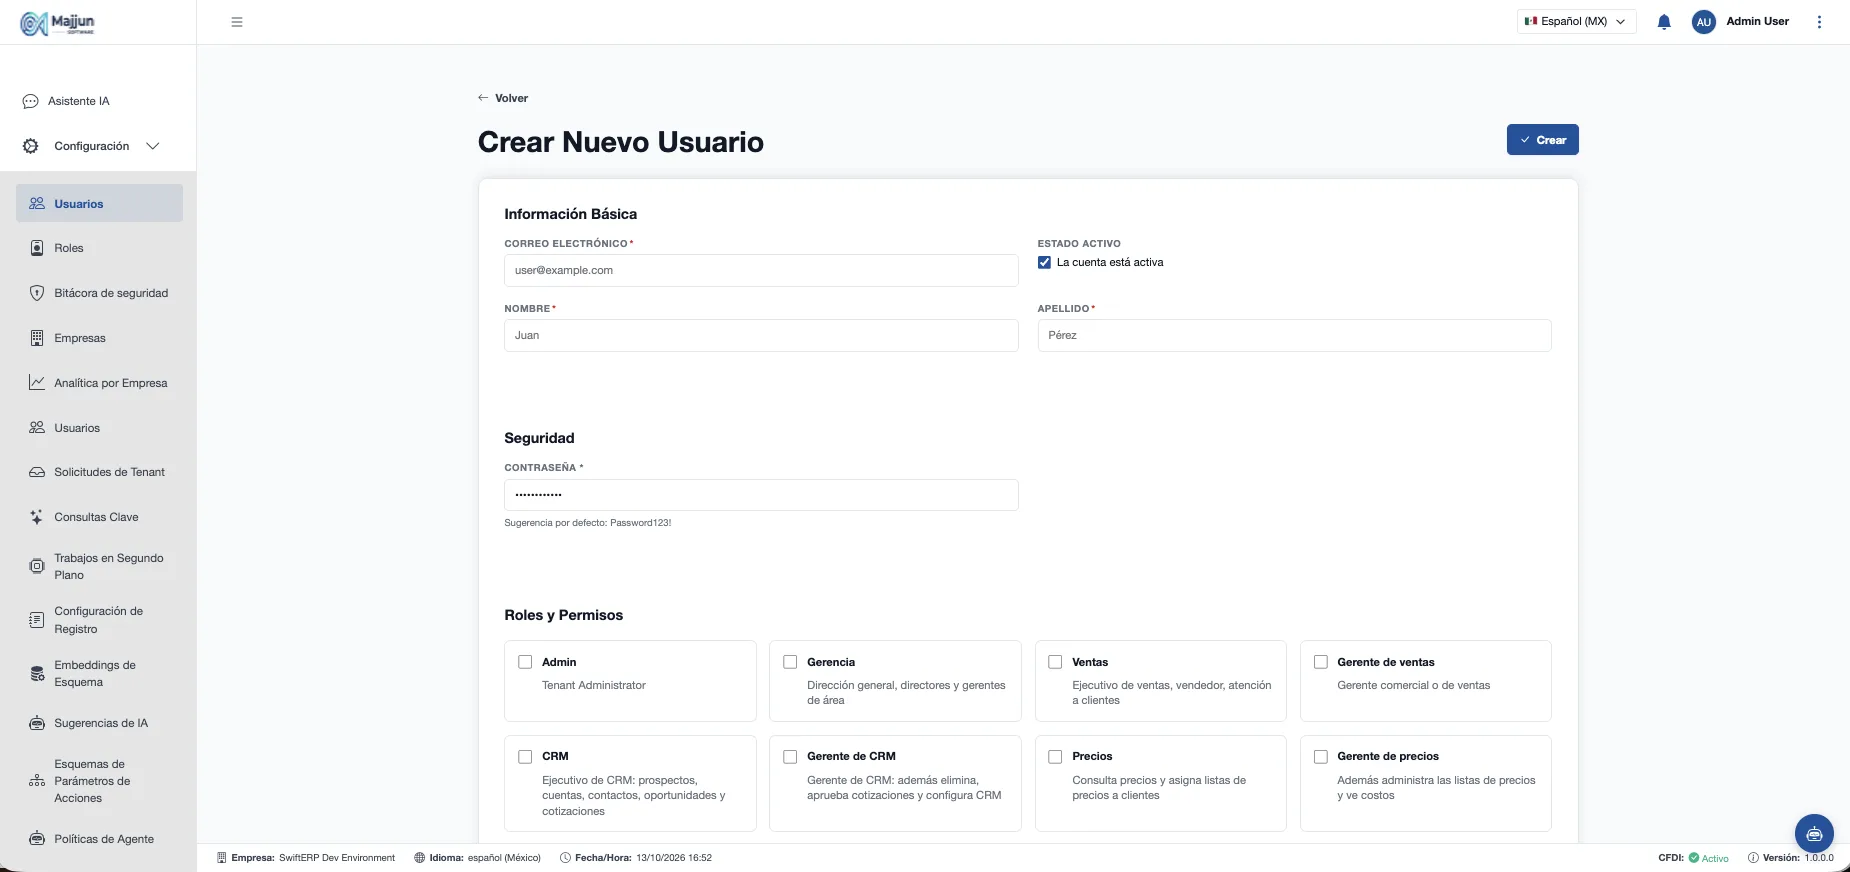Click the AU avatar circle

pos(1704,22)
